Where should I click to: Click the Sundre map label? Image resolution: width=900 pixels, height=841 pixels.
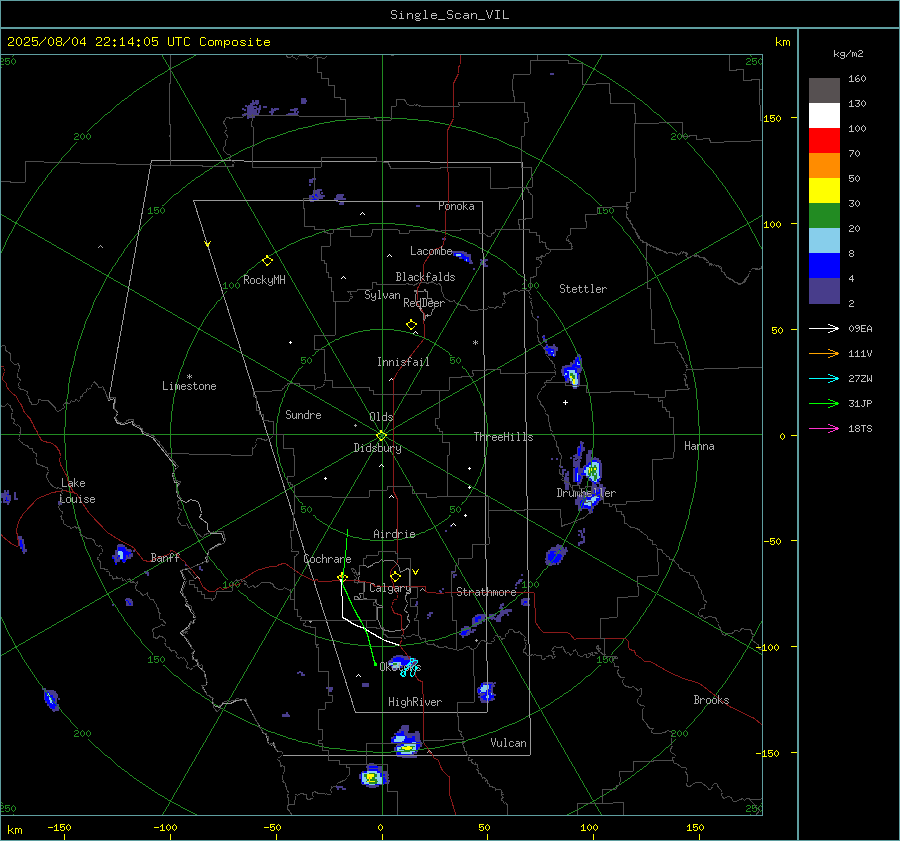pyautogui.click(x=303, y=415)
